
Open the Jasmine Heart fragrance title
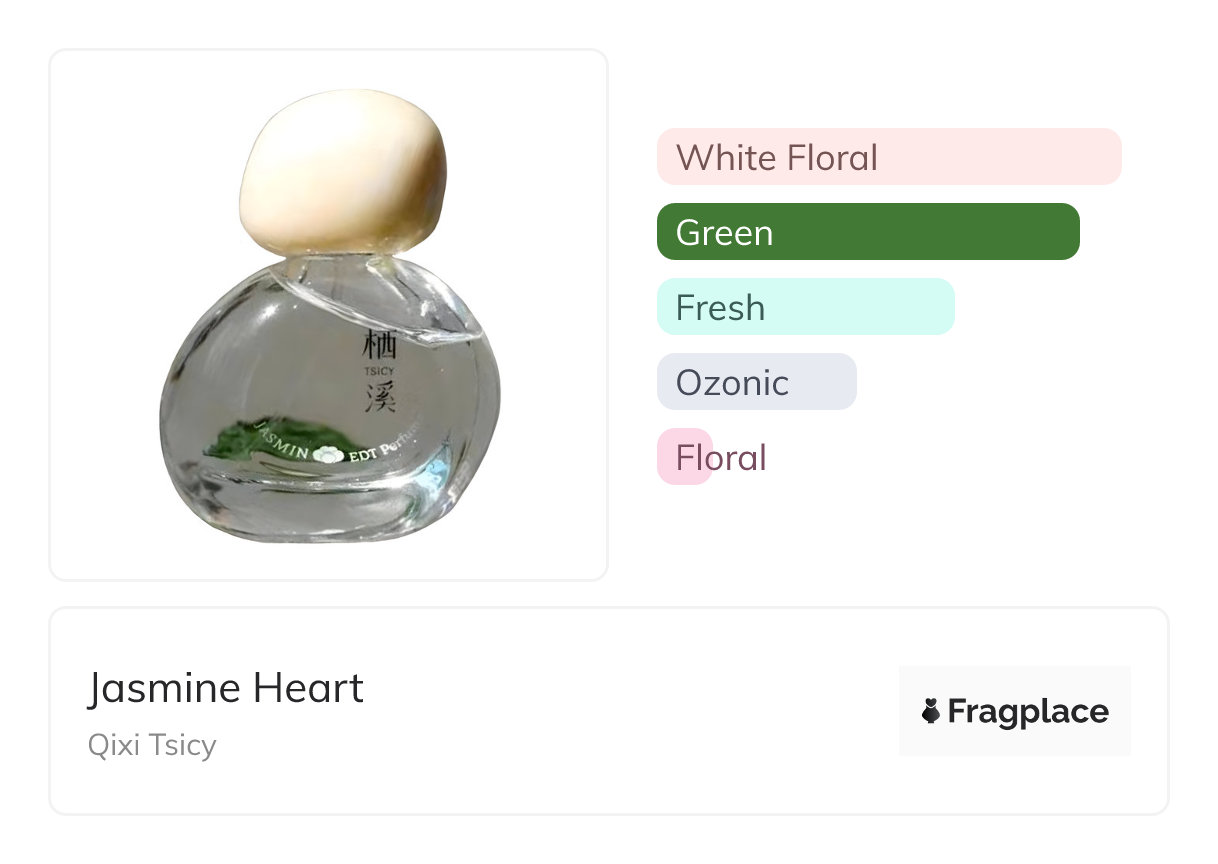[x=226, y=688]
